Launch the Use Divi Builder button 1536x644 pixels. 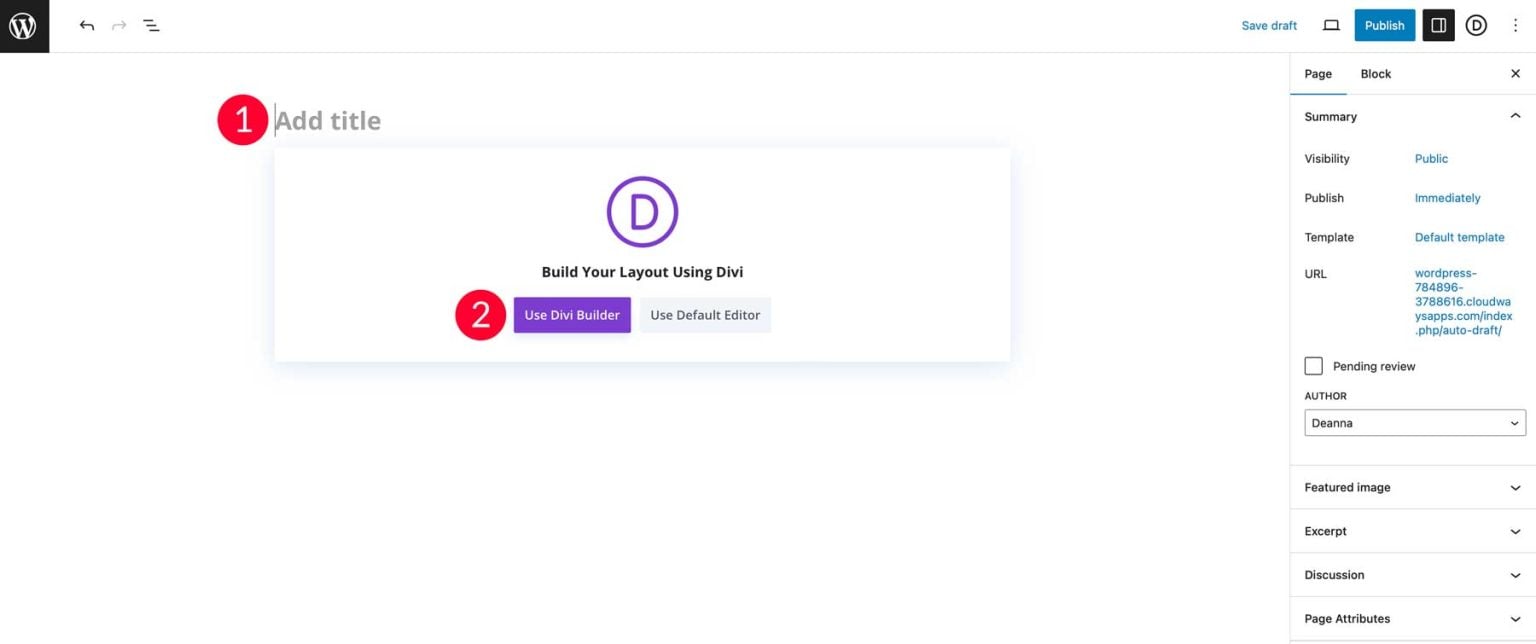tap(572, 315)
